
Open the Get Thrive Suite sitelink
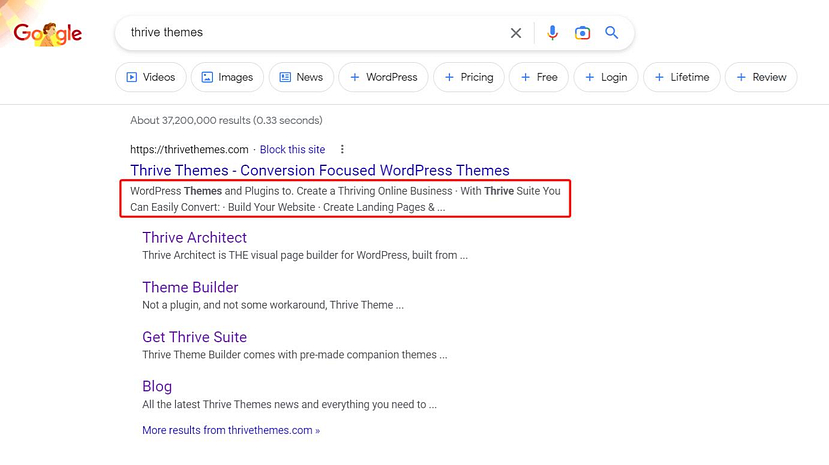coord(195,337)
